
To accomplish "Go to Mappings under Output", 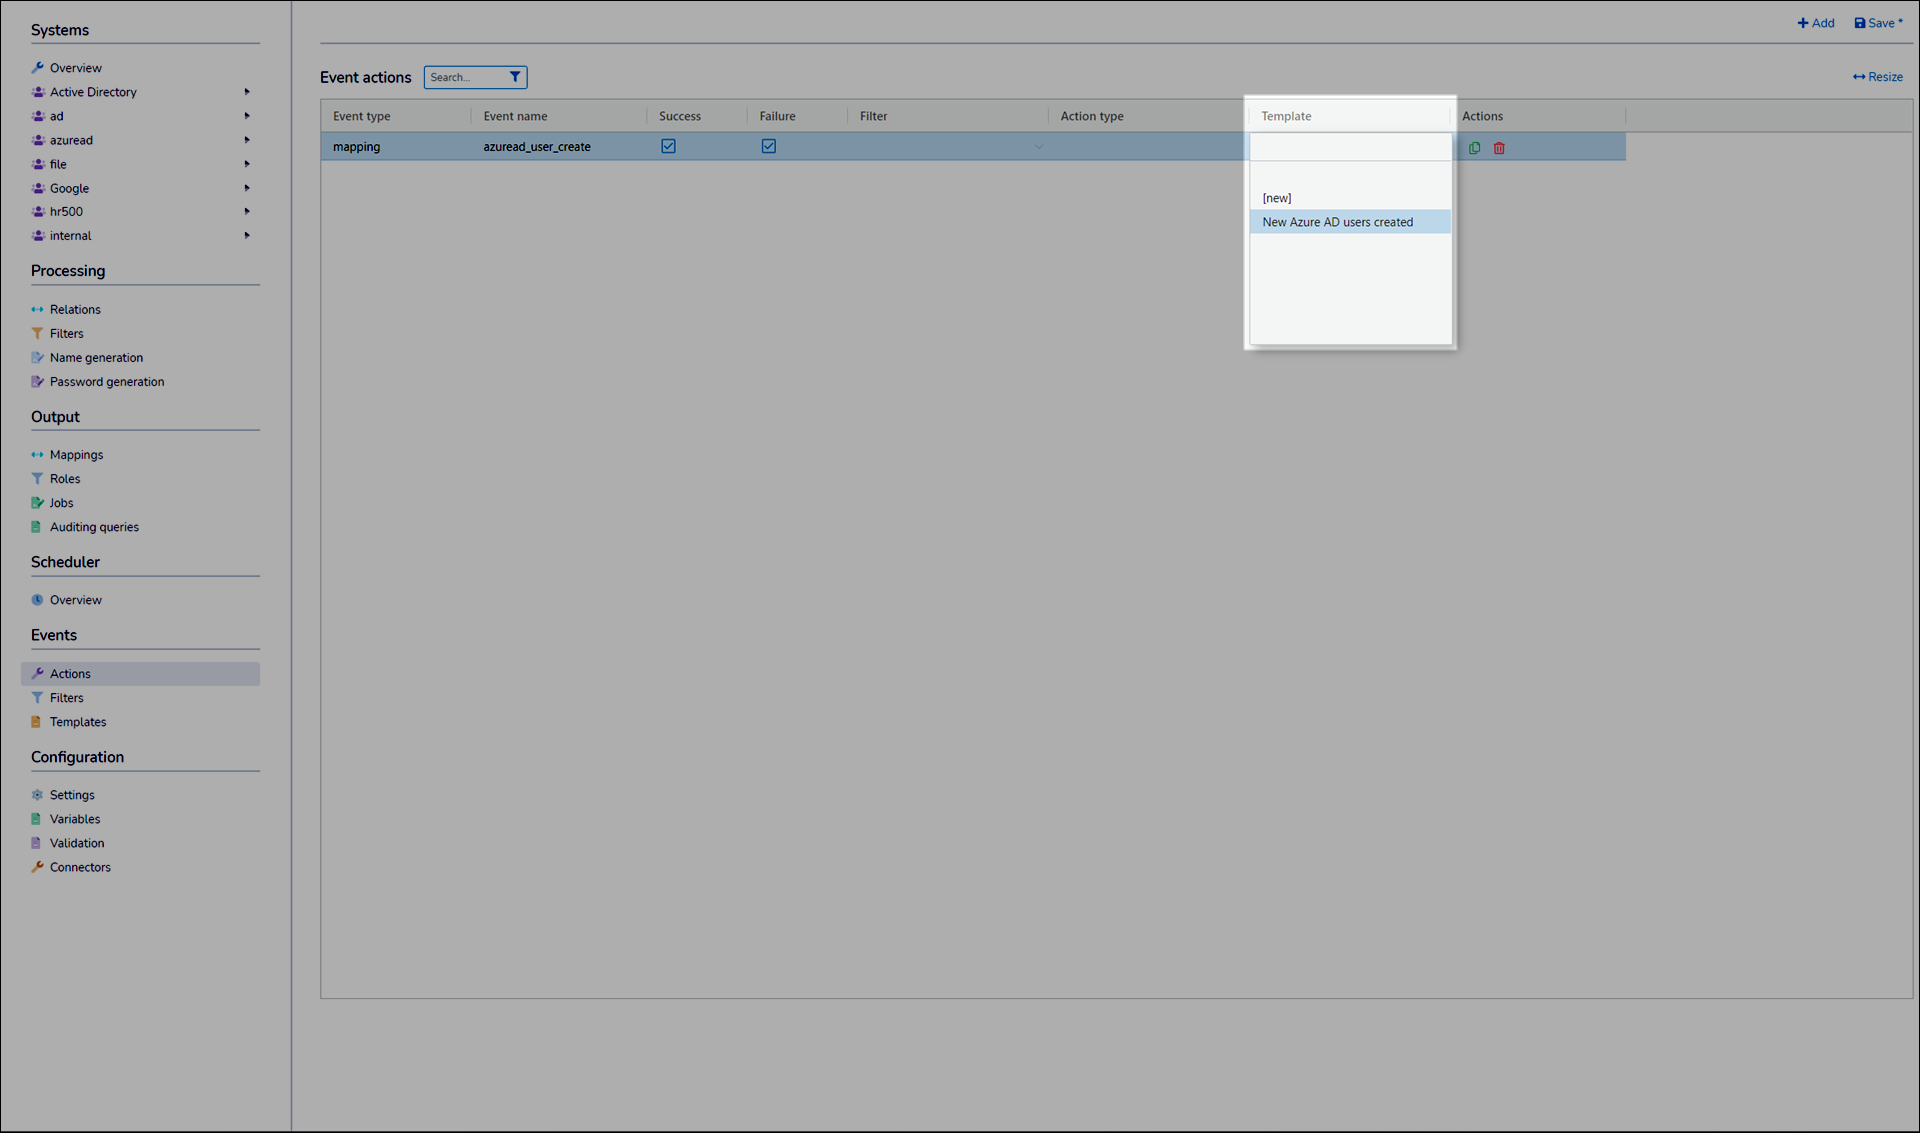I will [x=76, y=455].
